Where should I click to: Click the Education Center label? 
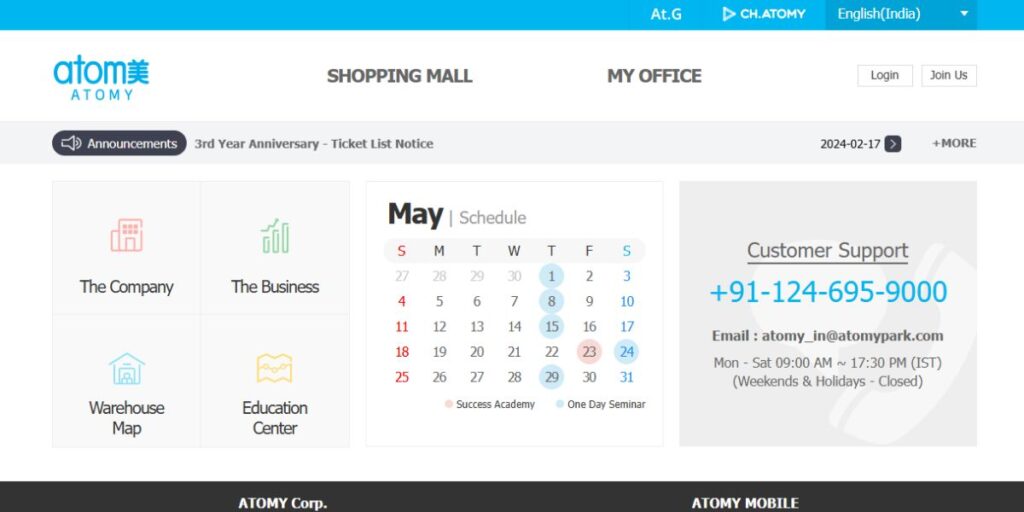[x=275, y=418]
